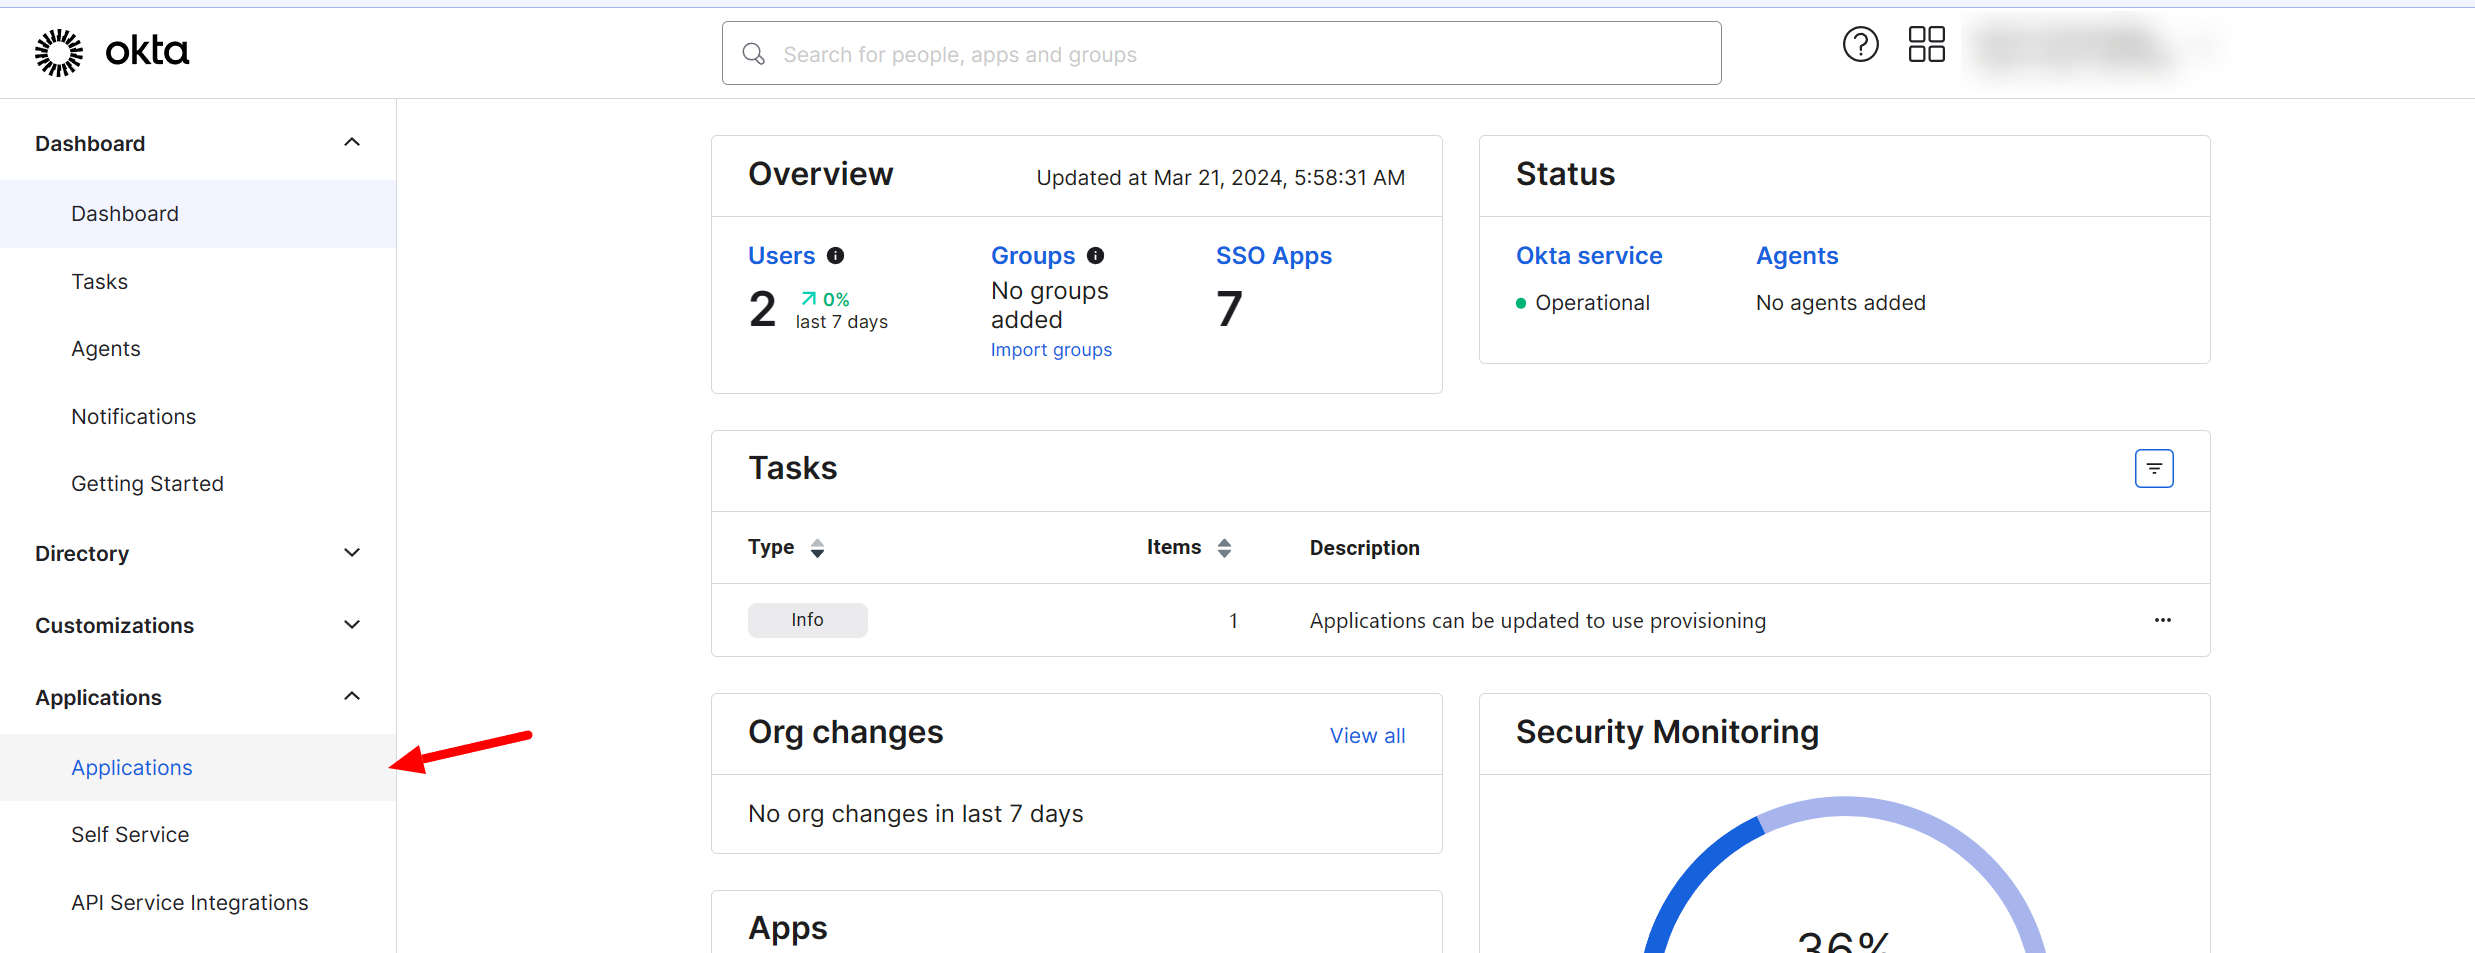Expand the Customizations sidebar section
The height and width of the screenshot is (953, 2475).
click(352, 625)
